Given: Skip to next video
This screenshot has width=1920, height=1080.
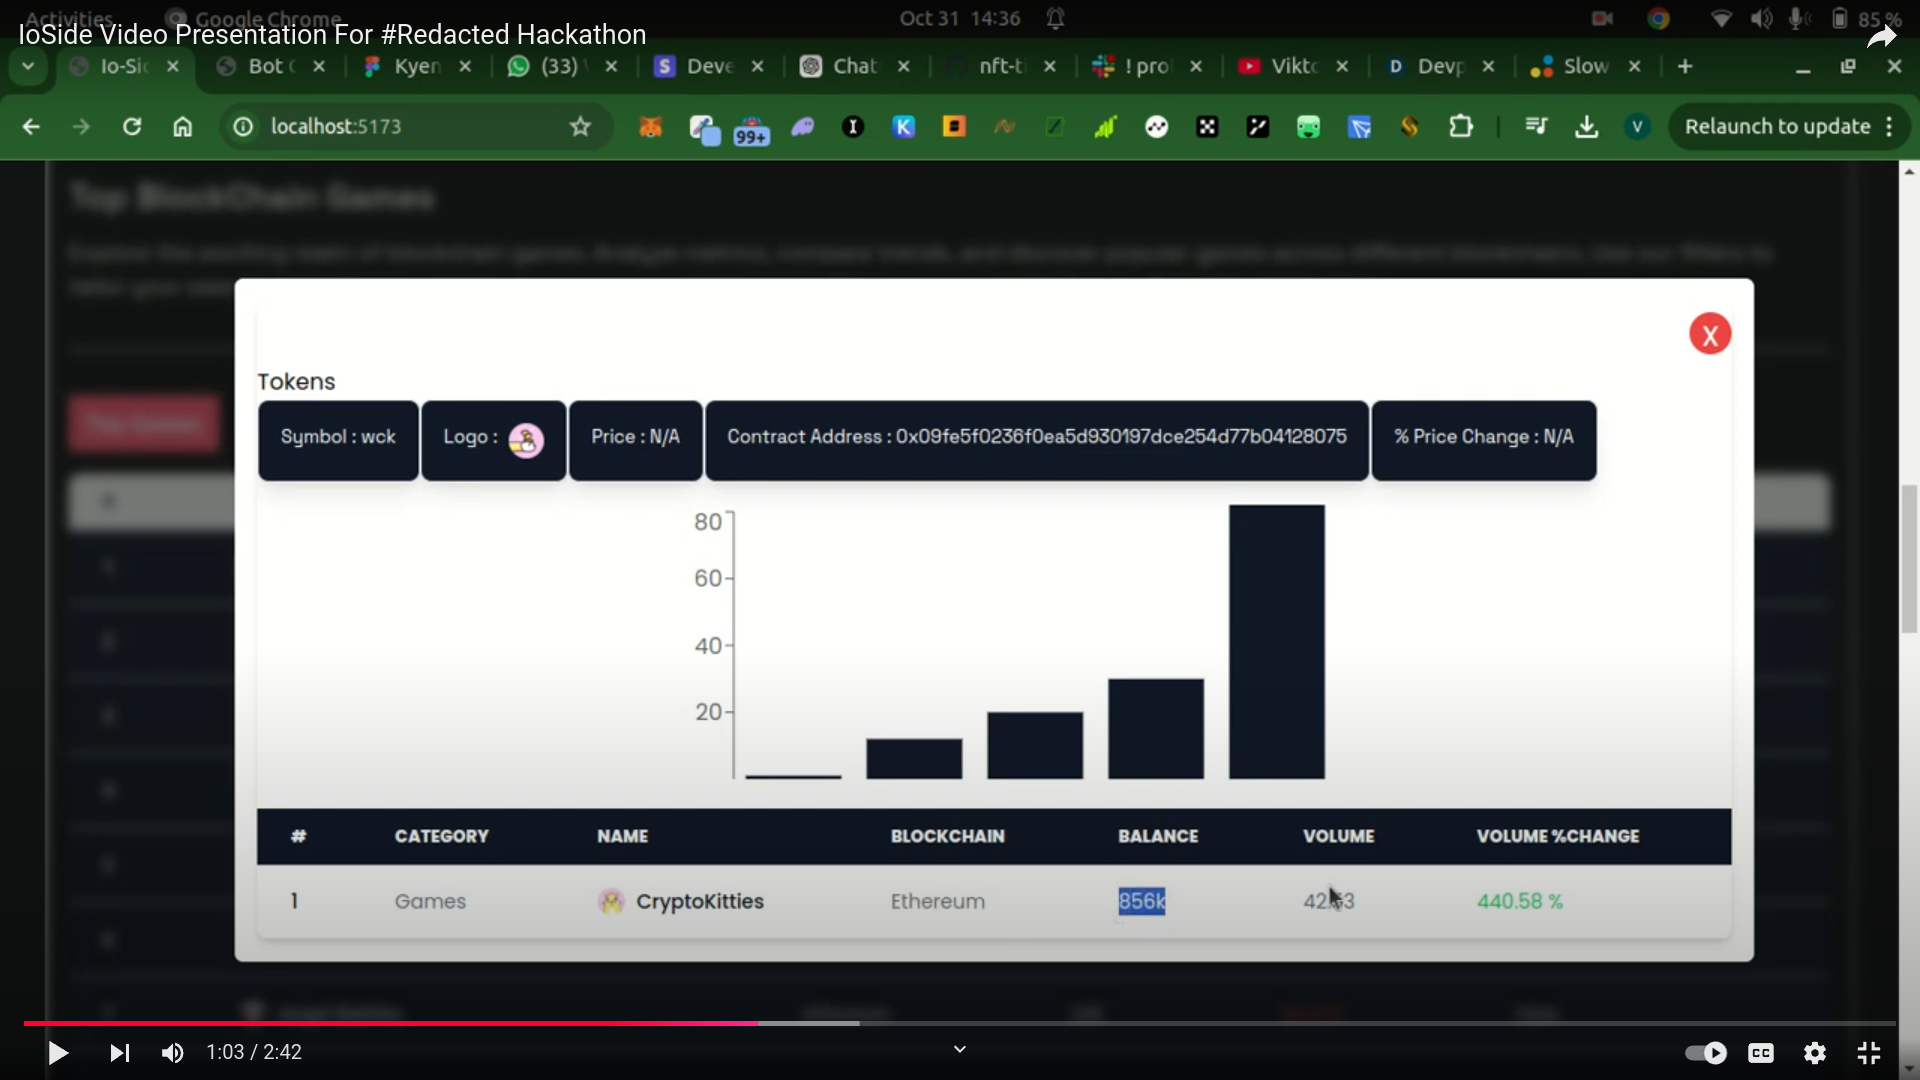Looking at the screenshot, I should (x=119, y=1052).
